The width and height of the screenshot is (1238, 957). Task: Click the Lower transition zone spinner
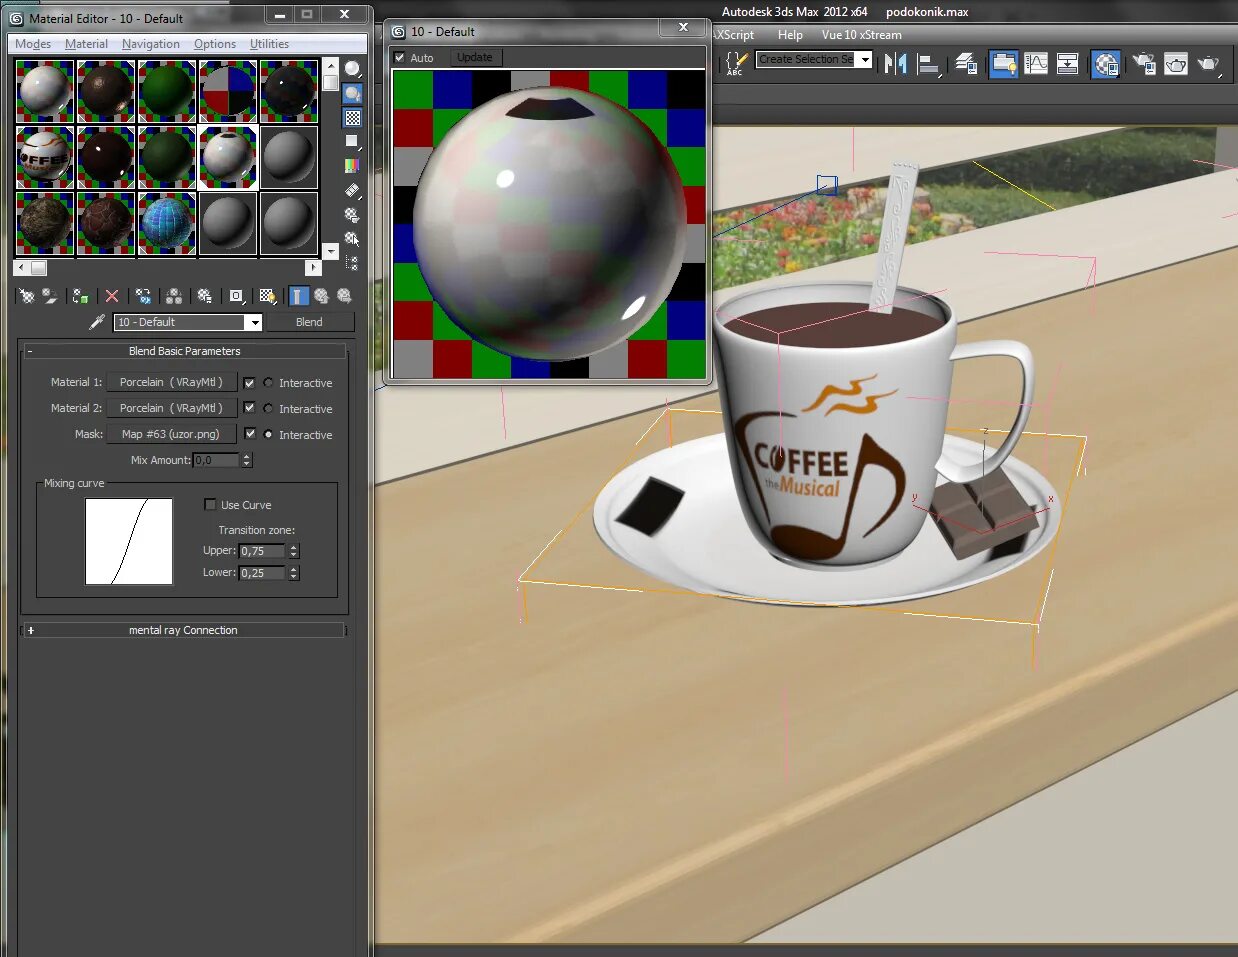(294, 573)
